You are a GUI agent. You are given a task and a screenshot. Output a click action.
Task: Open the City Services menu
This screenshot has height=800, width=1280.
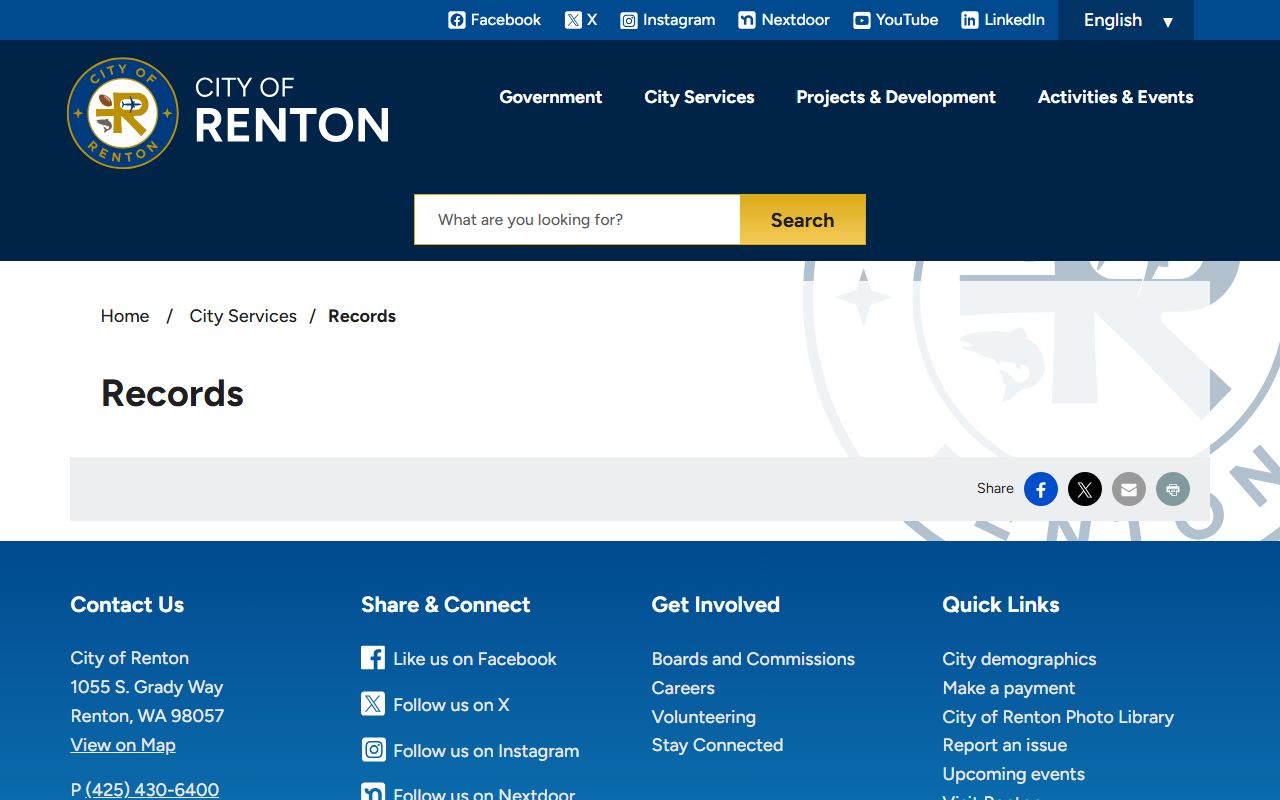[699, 97]
